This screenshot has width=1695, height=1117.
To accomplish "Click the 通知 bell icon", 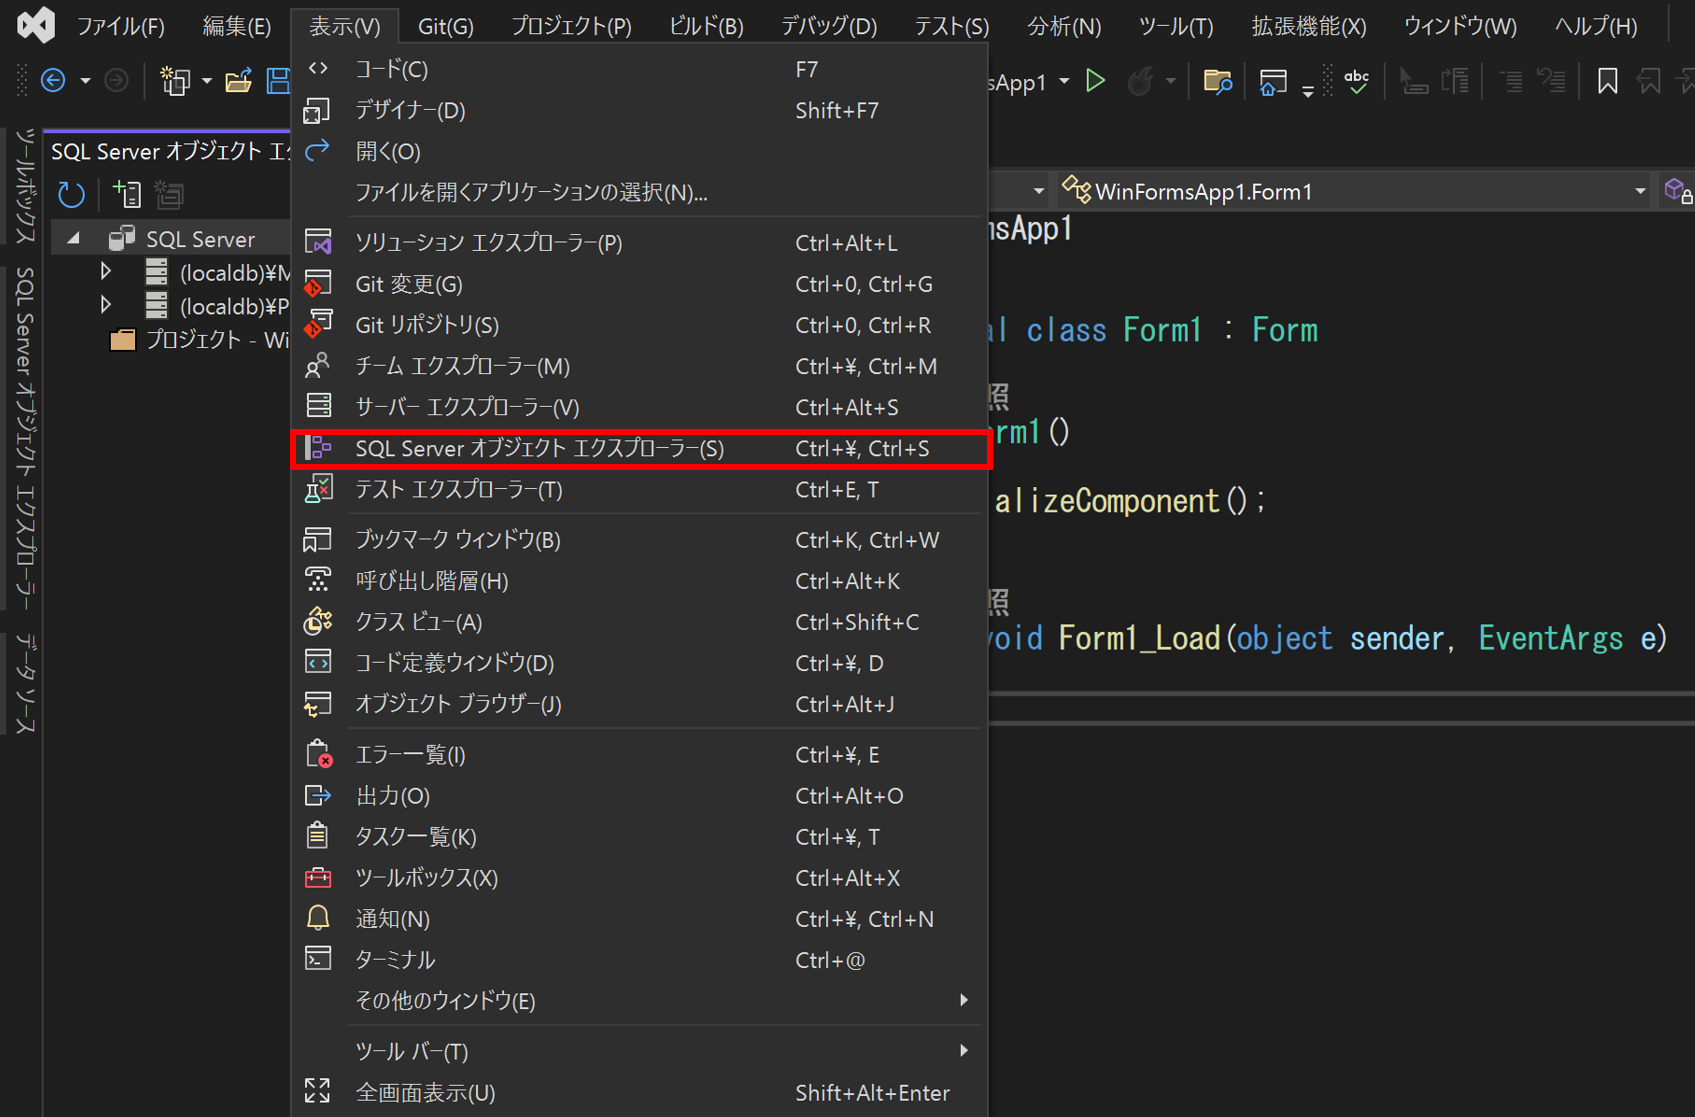I will 318,918.
